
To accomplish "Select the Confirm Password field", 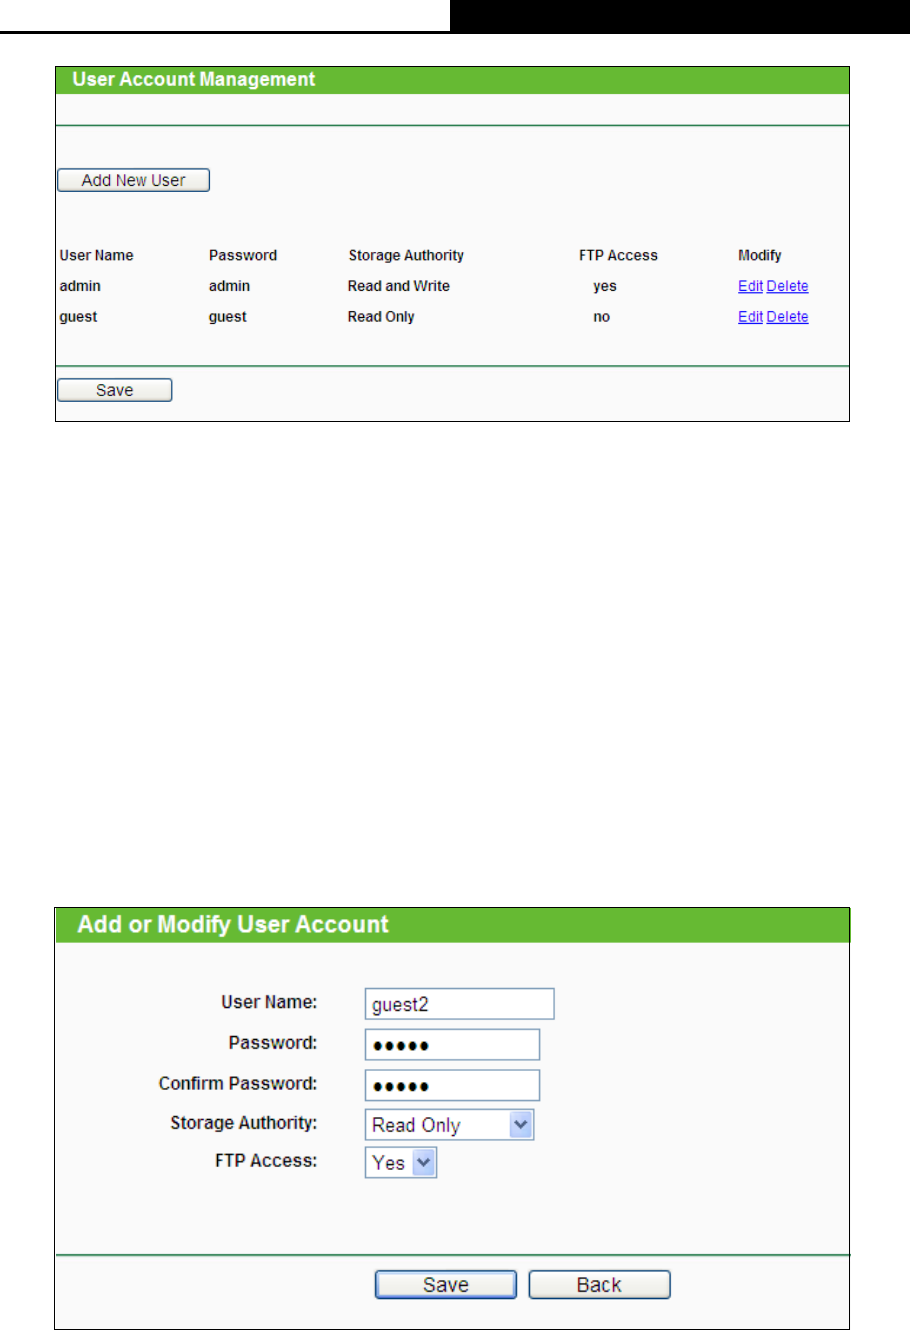I will click(x=452, y=1085).
